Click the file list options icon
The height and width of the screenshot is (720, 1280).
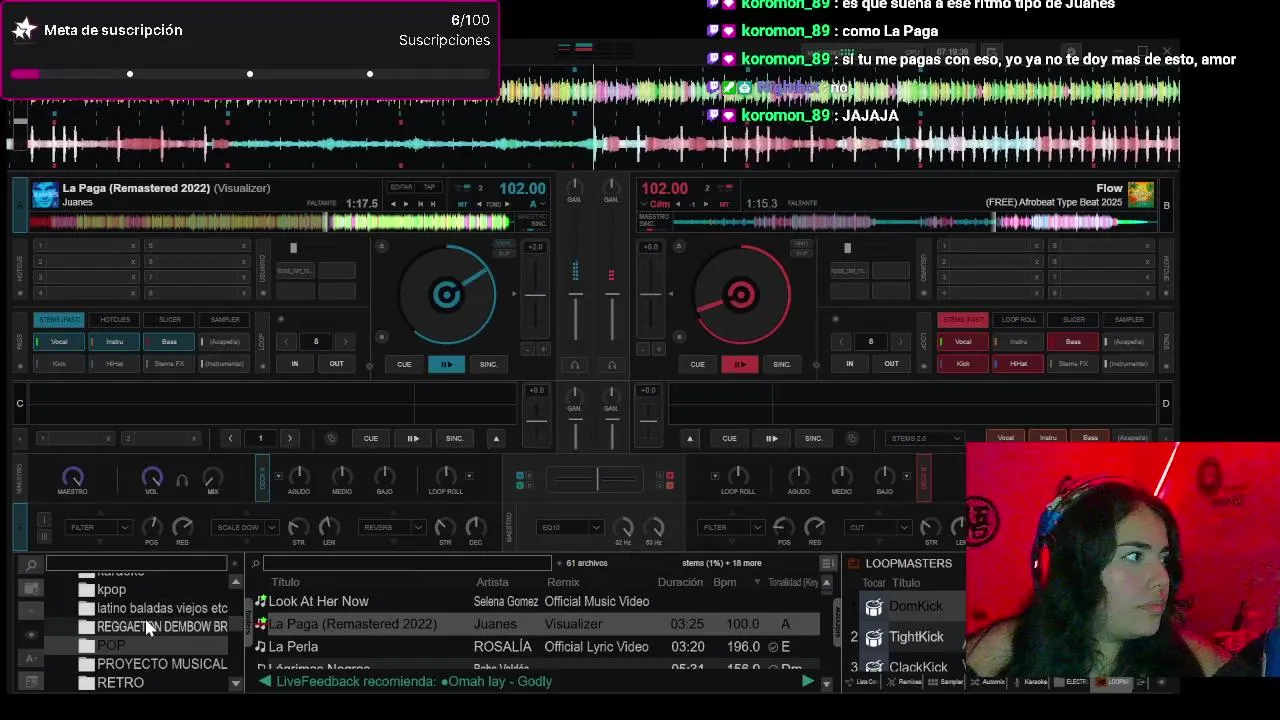[x=827, y=564]
